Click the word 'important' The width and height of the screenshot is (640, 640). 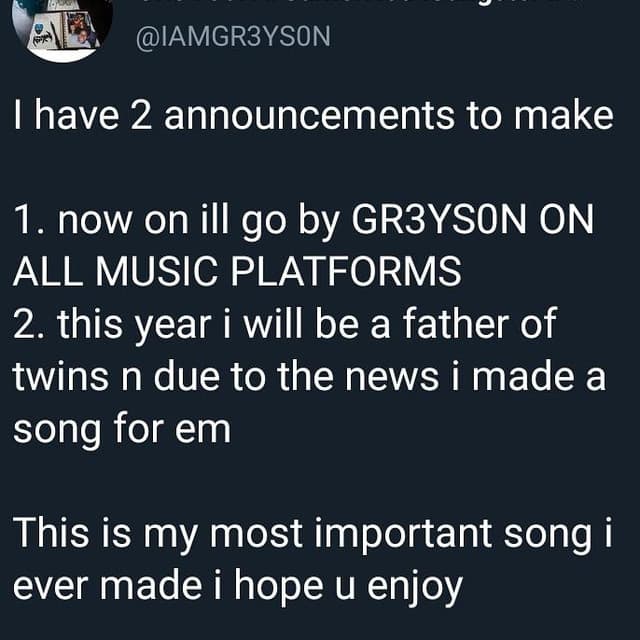click(403, 535)
